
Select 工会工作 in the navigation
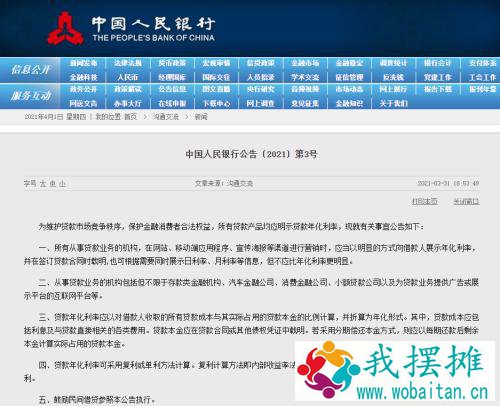click(483, 77)
